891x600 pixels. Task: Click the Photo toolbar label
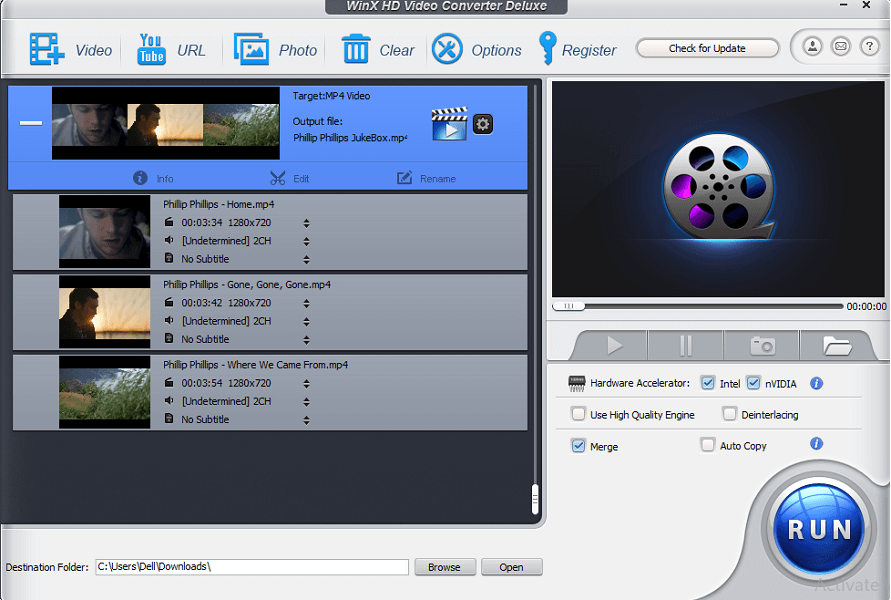pos(297,51)
